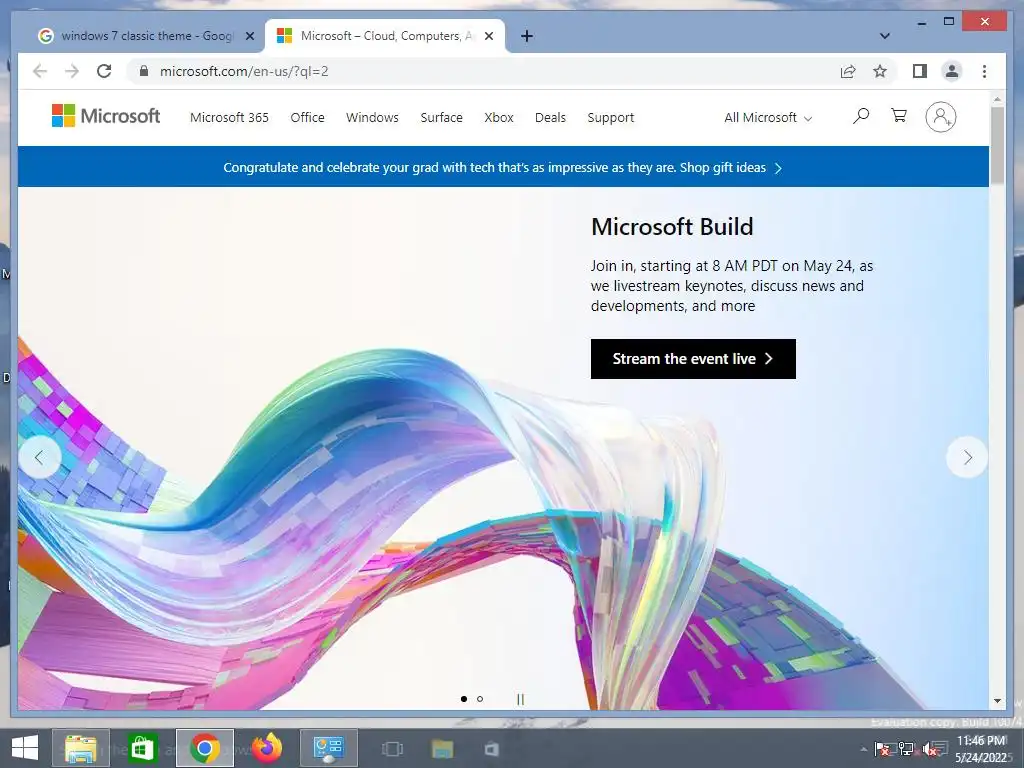Click the Microsoft Build heading
Image resolution: width=1024 pixels, height=768 pixels.
click(x=672, y=227)
